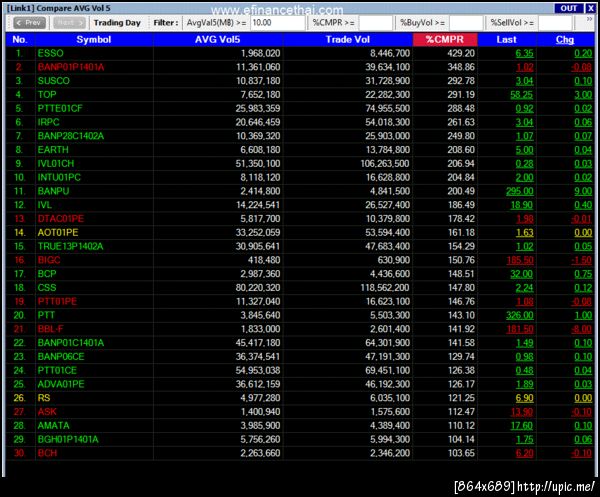Screen dimensions: 600x497
Task: Select the IVL01CH symbol
Action: (55, 163)
